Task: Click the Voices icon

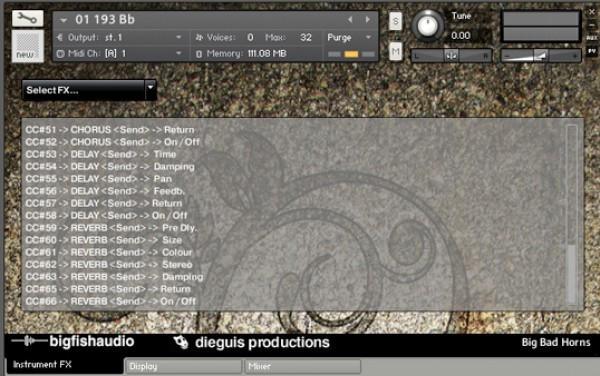Action: click(199, 37)
